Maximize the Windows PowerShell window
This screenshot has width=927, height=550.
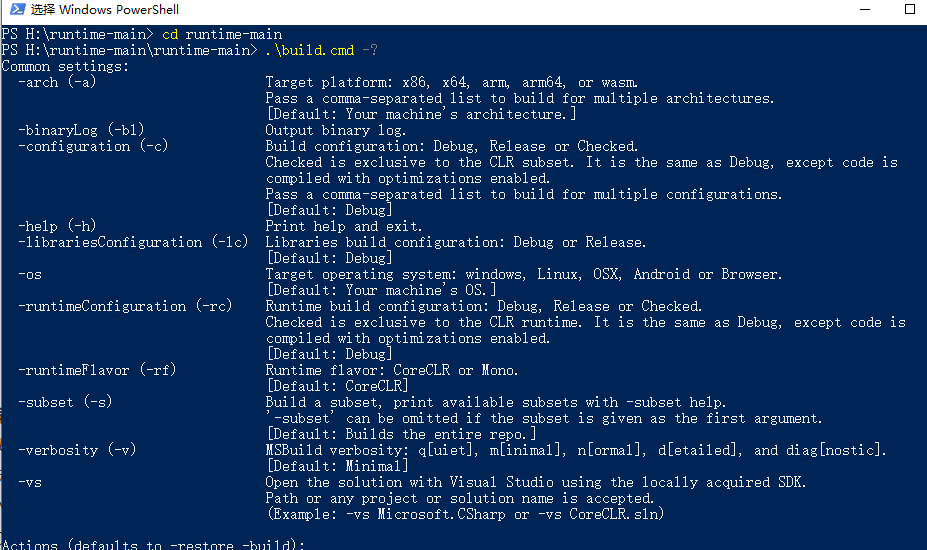click(x=910, y=9)
